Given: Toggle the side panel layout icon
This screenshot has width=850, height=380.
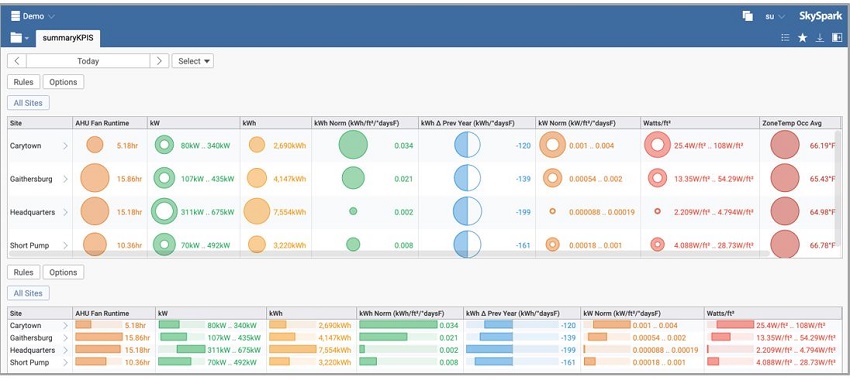Looking at the screenshot, I should [x=837, y=37].
